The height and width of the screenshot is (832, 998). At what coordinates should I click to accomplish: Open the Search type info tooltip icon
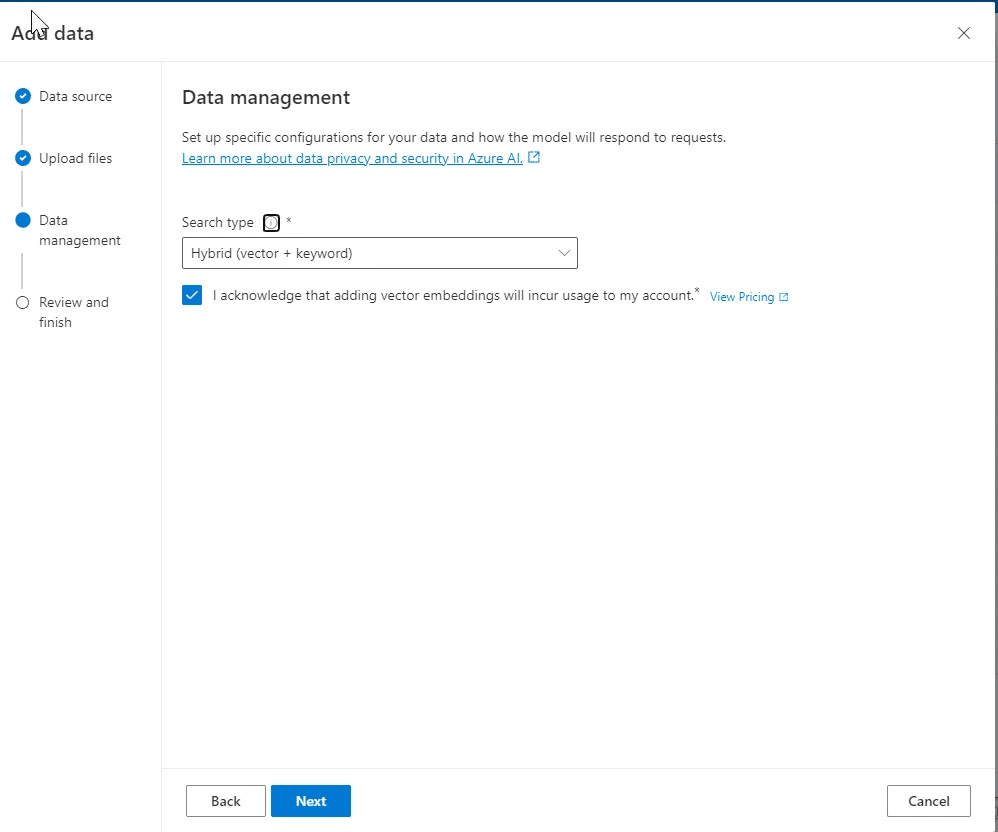point(271,223)
